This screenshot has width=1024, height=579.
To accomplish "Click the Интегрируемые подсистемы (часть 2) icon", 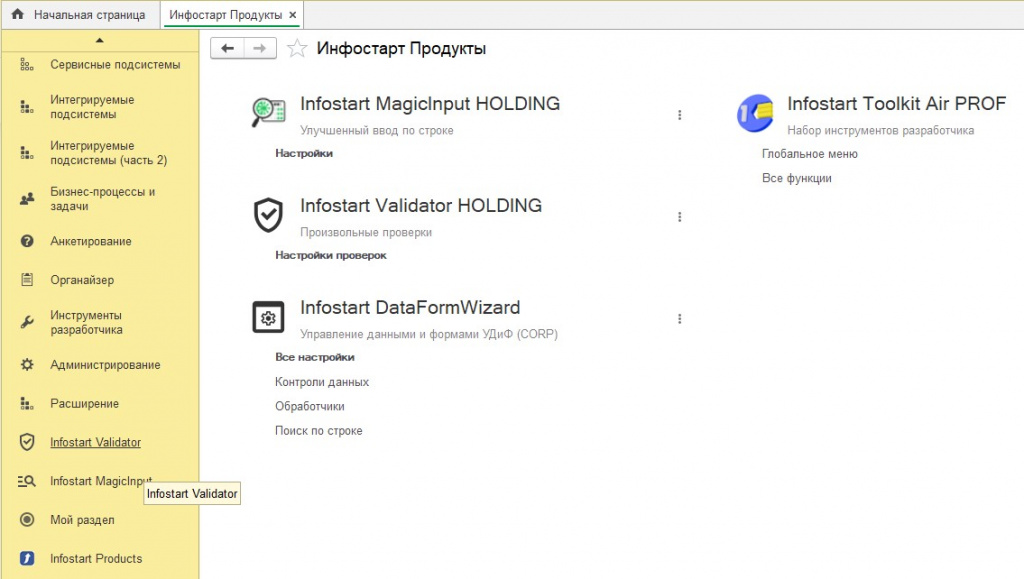I will coord(27,153).
